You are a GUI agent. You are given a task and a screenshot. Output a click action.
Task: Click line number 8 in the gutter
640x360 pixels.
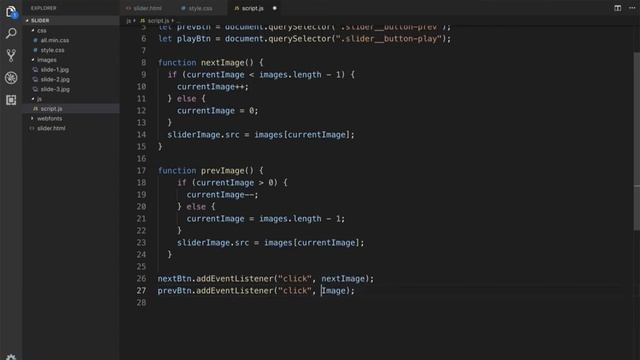pos(143,63)
